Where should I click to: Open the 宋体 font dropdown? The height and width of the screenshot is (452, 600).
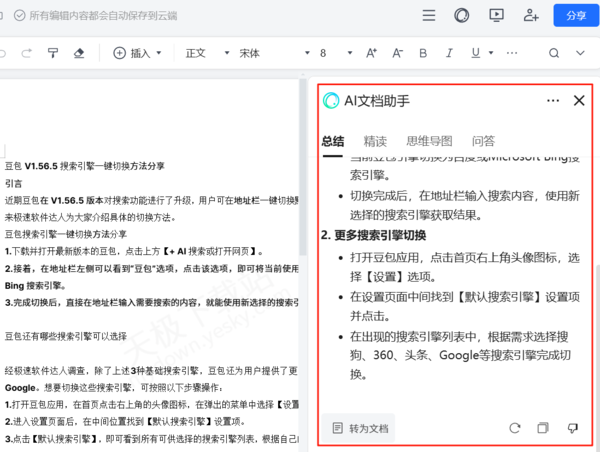coord(274,53)
